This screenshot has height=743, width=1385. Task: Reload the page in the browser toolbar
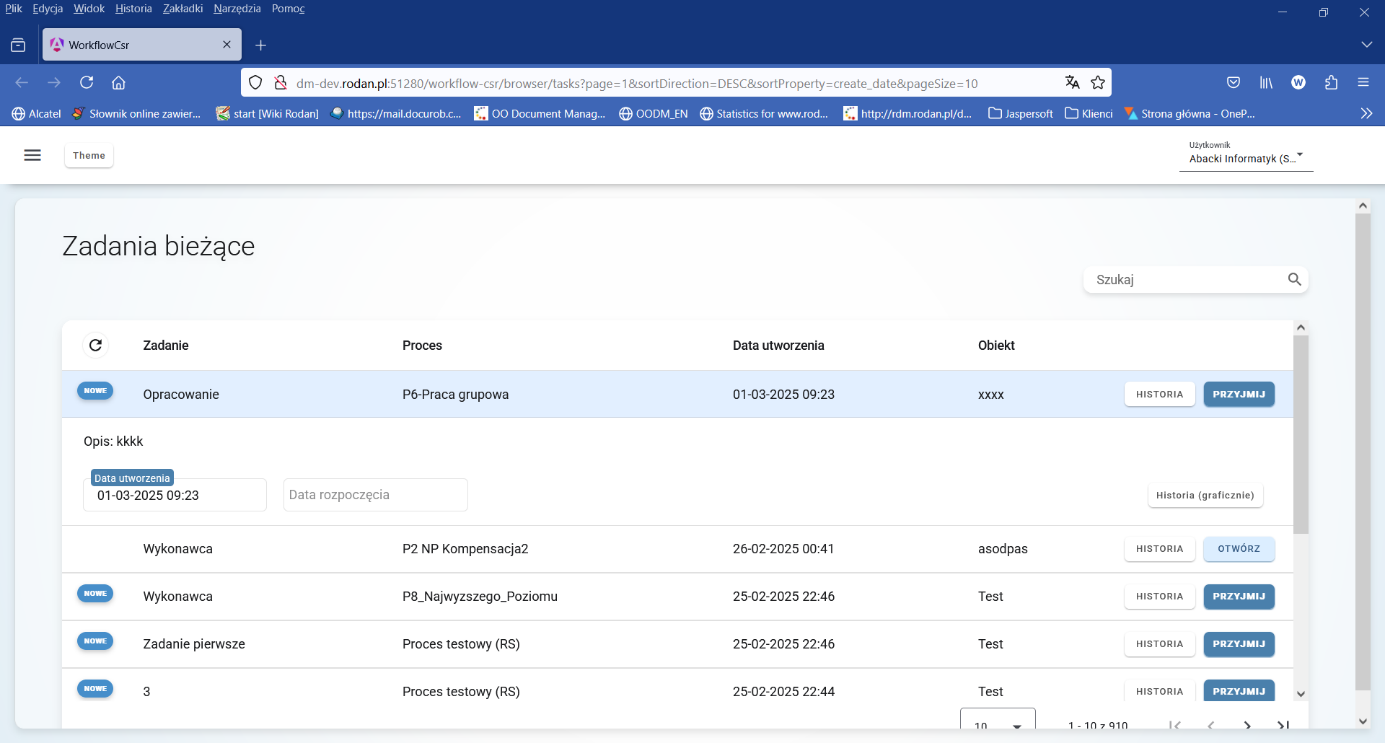coord(86,83)
